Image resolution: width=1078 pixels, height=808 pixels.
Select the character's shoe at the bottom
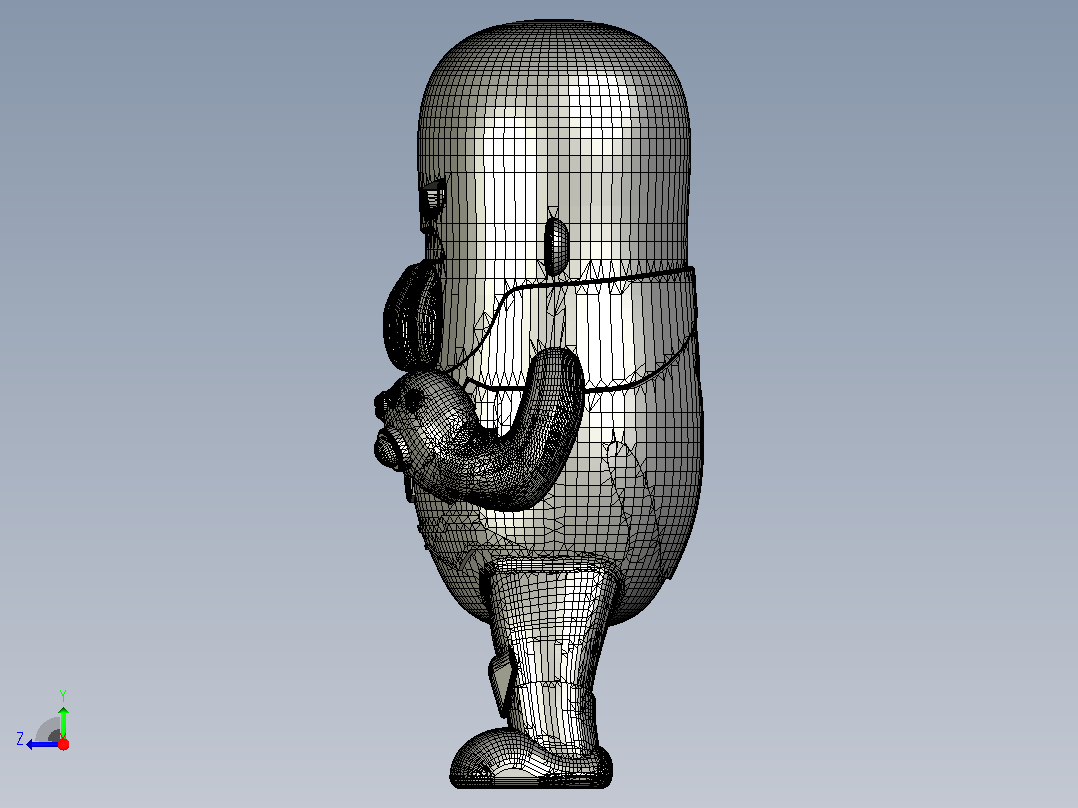(x=530, y=758)
